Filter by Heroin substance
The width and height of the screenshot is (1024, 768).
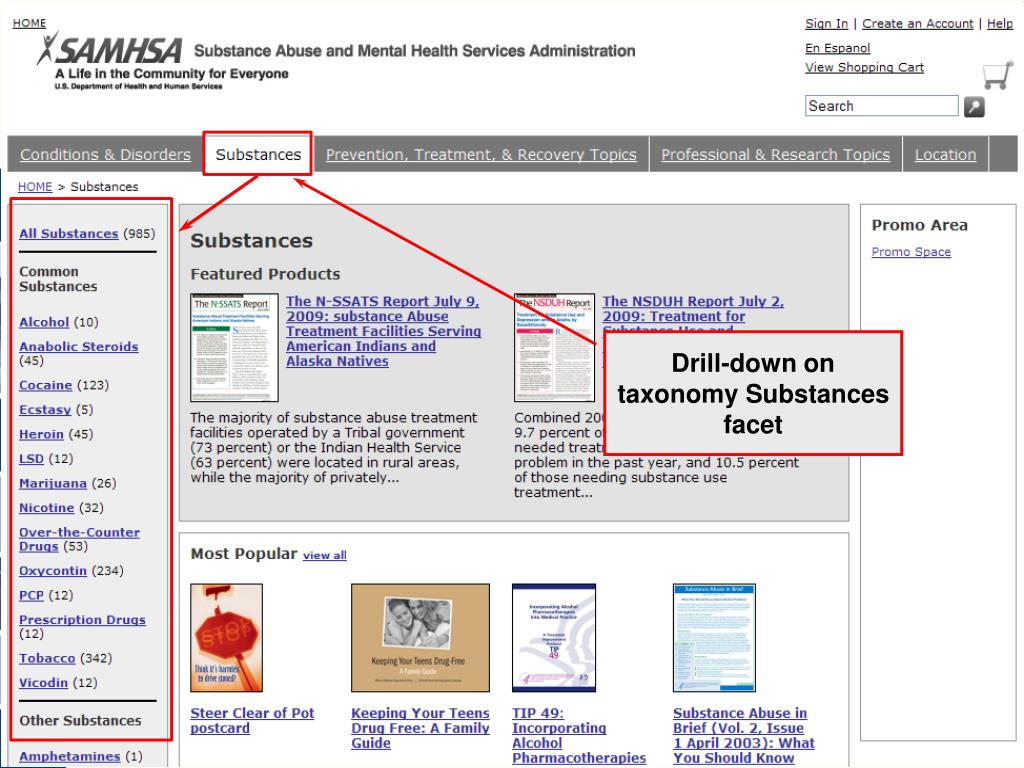(x=41, y=434)
